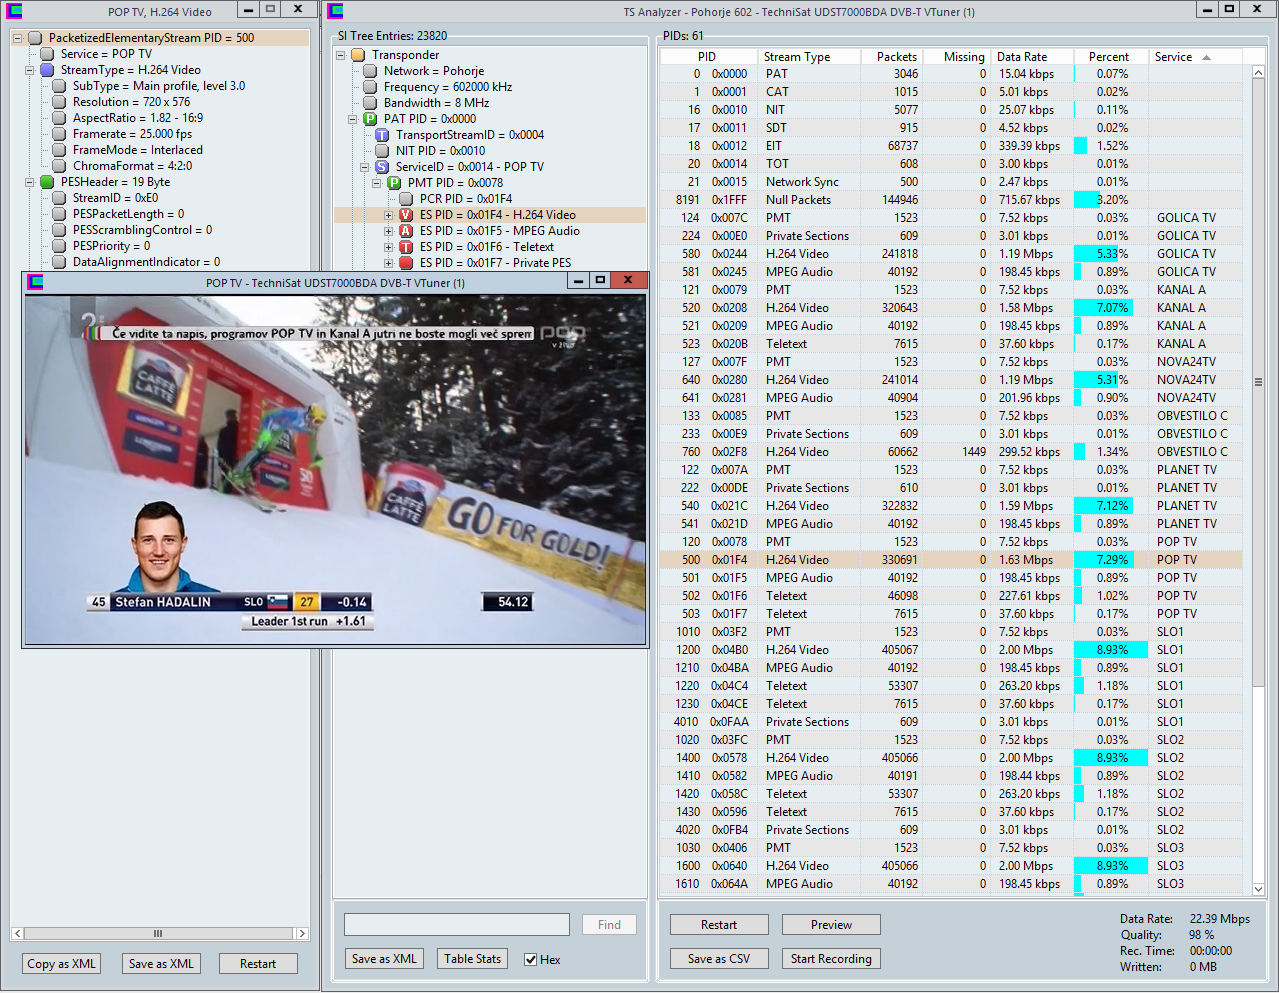The image size is (1279, 993).
Task: Sort table by Service column header
Action: (1195, 57)
